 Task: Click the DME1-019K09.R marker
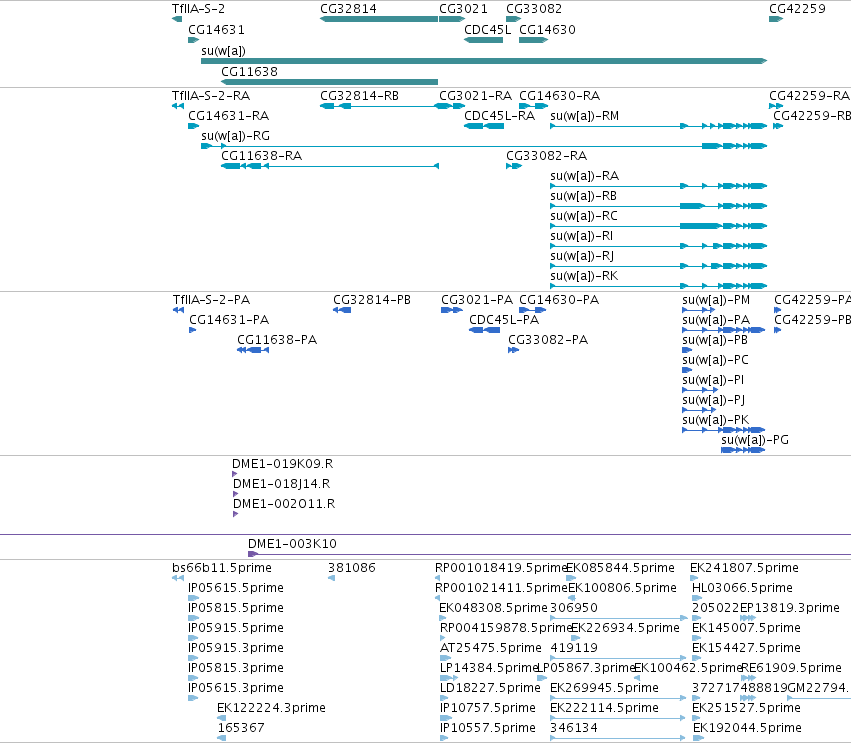(234, 474)
